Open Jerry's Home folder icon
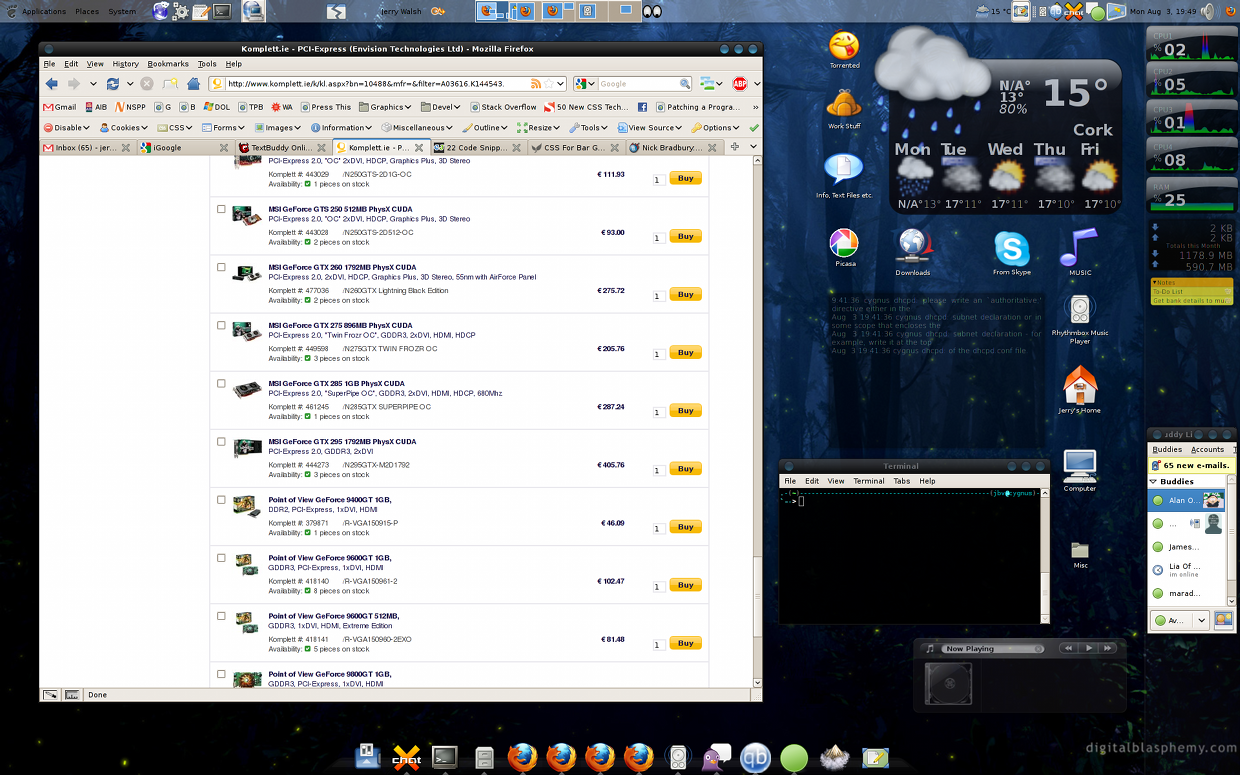The height and width of the screenshot is (775, 1240). pyautogui.click(x=1079, y=384)
